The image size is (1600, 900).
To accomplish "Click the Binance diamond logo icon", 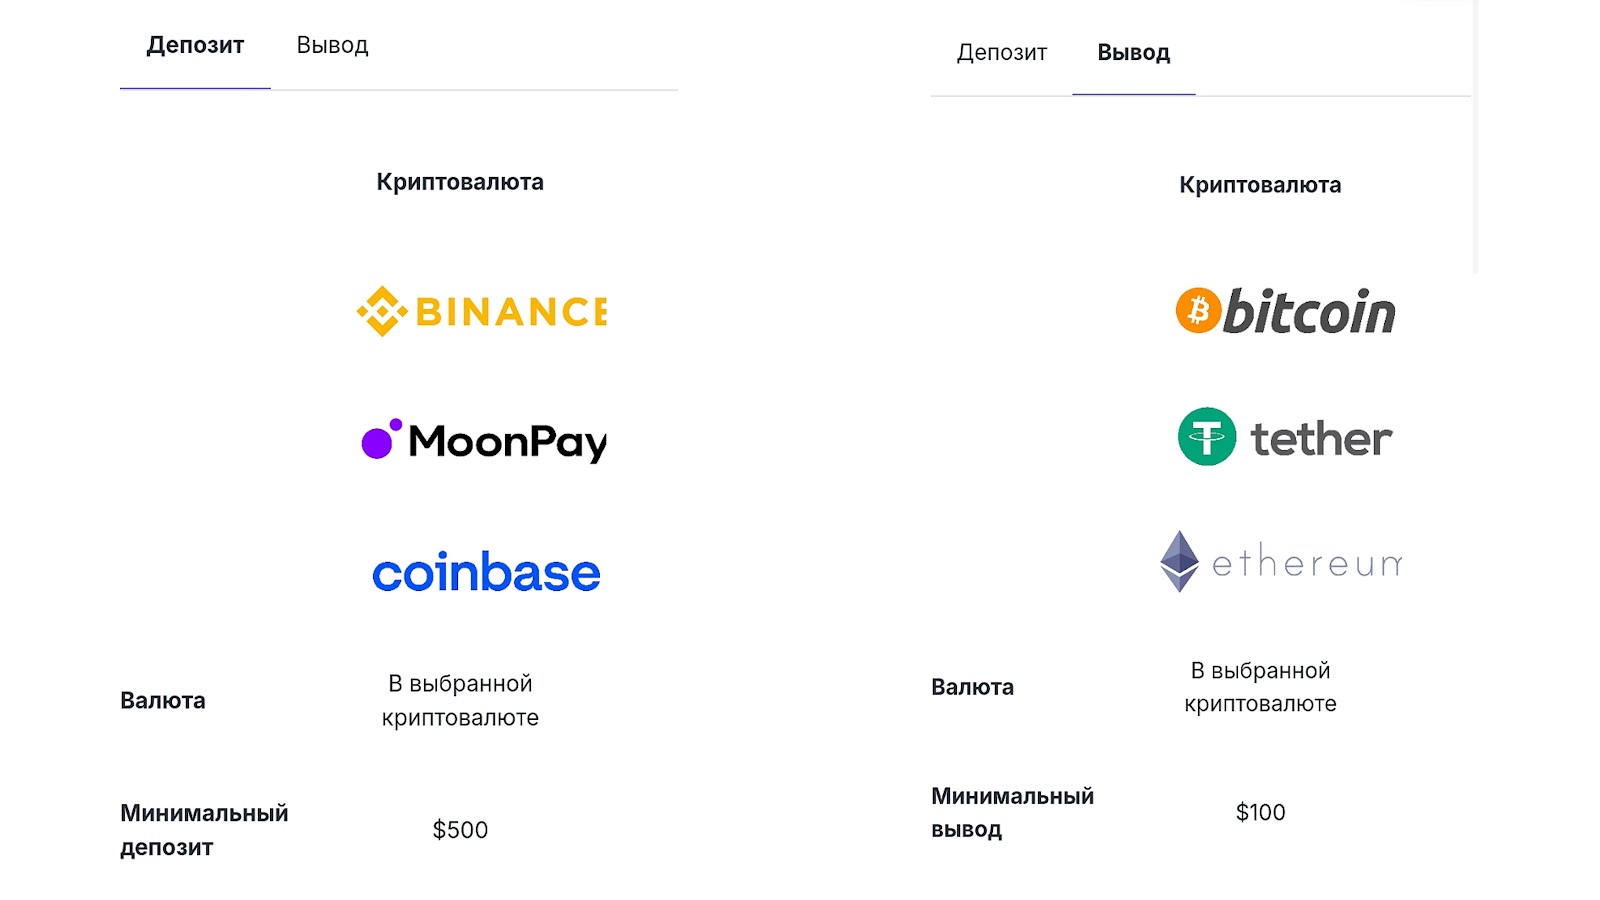I will tap(382, 311).
